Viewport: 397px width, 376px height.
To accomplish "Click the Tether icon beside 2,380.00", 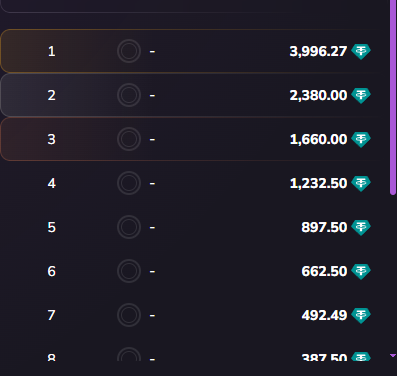I will point(361,95).
